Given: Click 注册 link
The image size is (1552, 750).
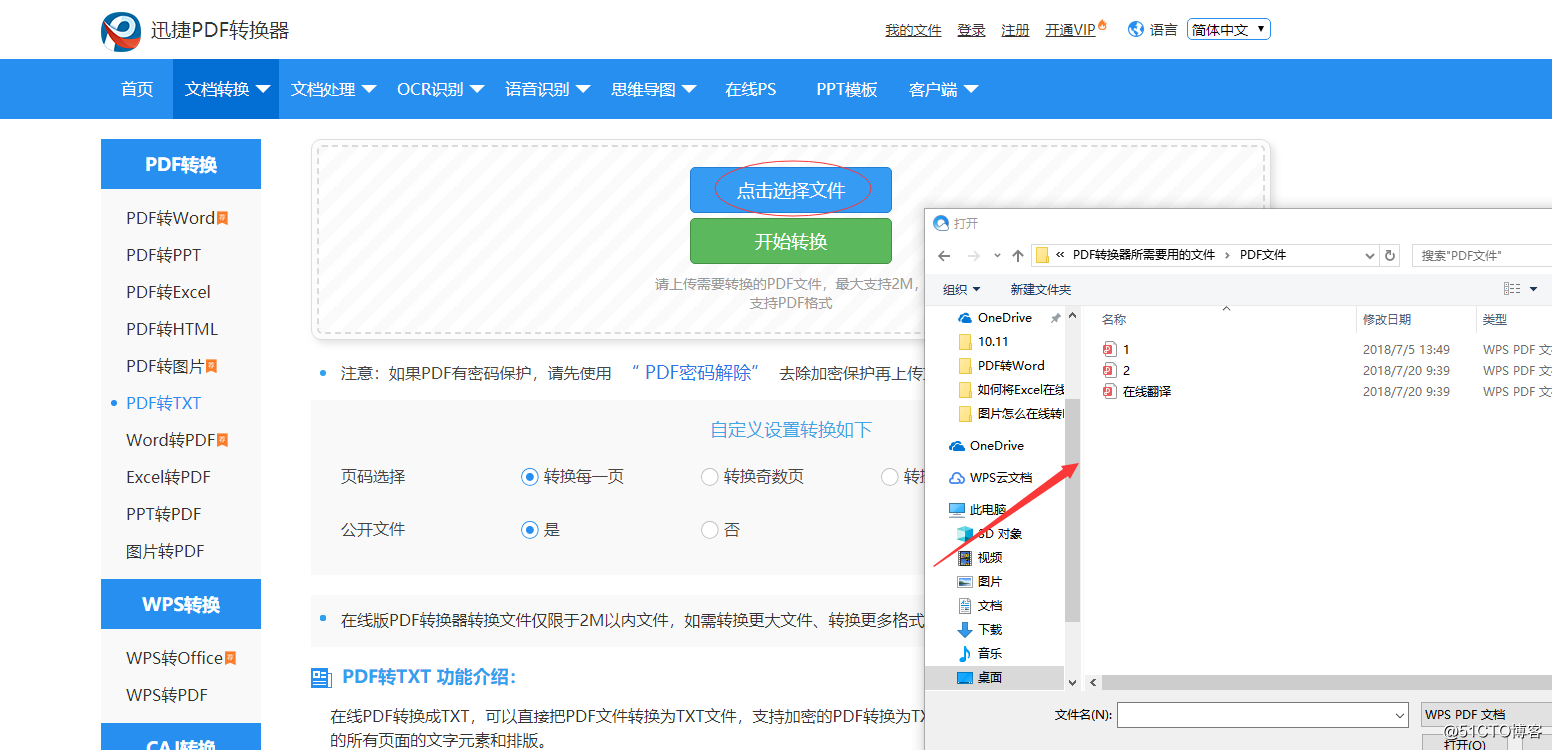Looking at the screenshot, I should click(x=1015, y=30).
